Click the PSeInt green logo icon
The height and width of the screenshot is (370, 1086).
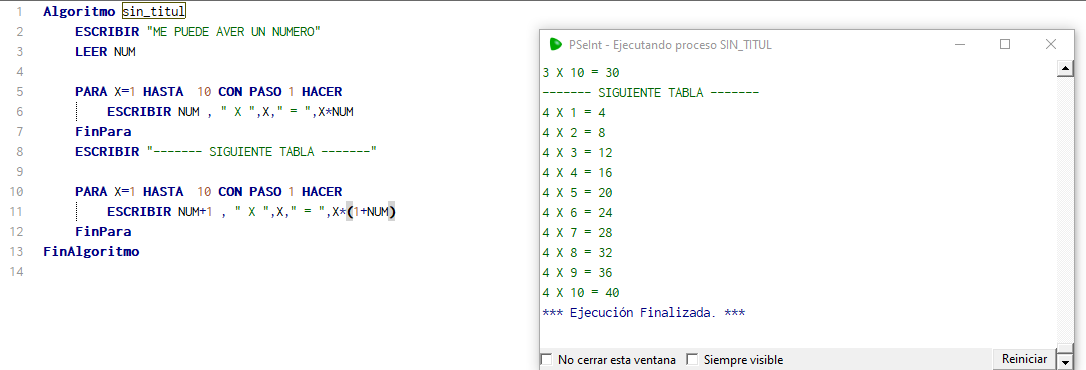tap(555, 44)
